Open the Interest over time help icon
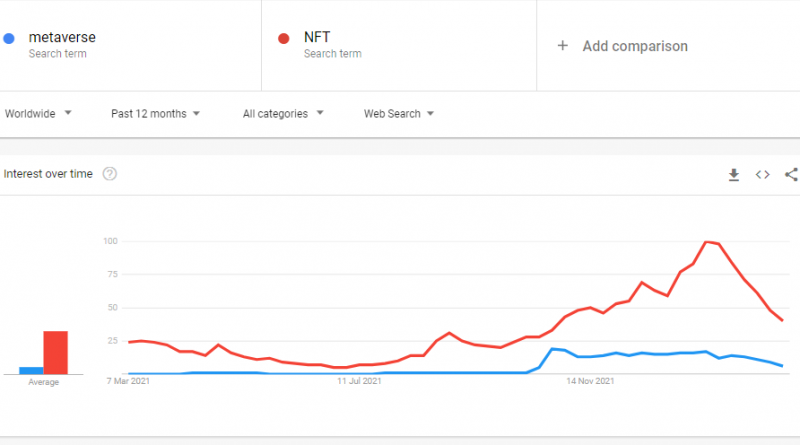The width and height of the screenshot is (800, 445). click(110, 174)
